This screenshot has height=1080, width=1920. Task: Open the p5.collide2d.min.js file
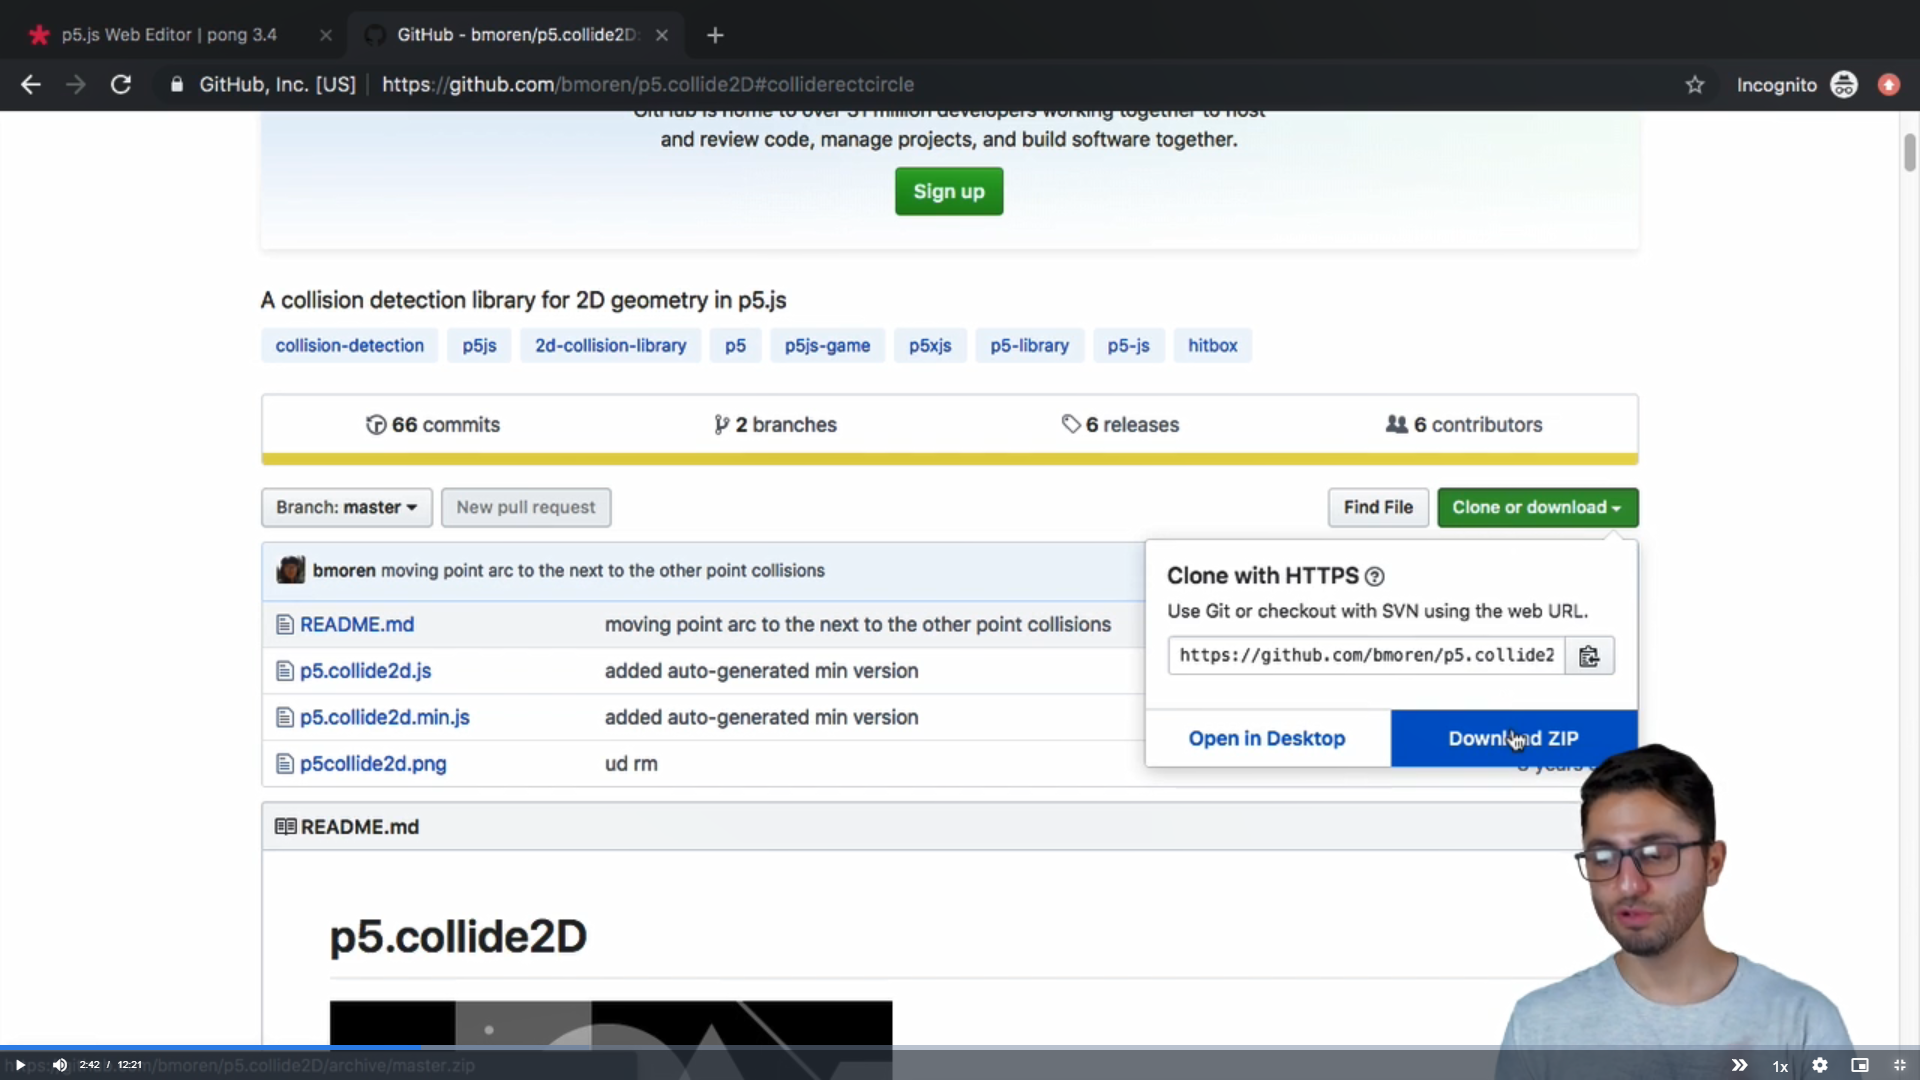coord(385,718)
